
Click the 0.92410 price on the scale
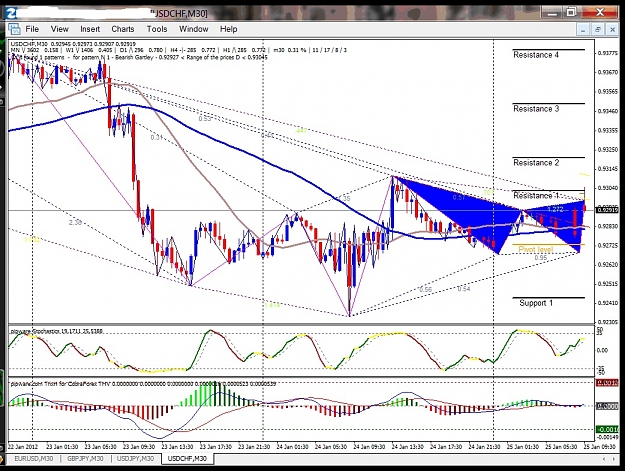tap(608, 303)
